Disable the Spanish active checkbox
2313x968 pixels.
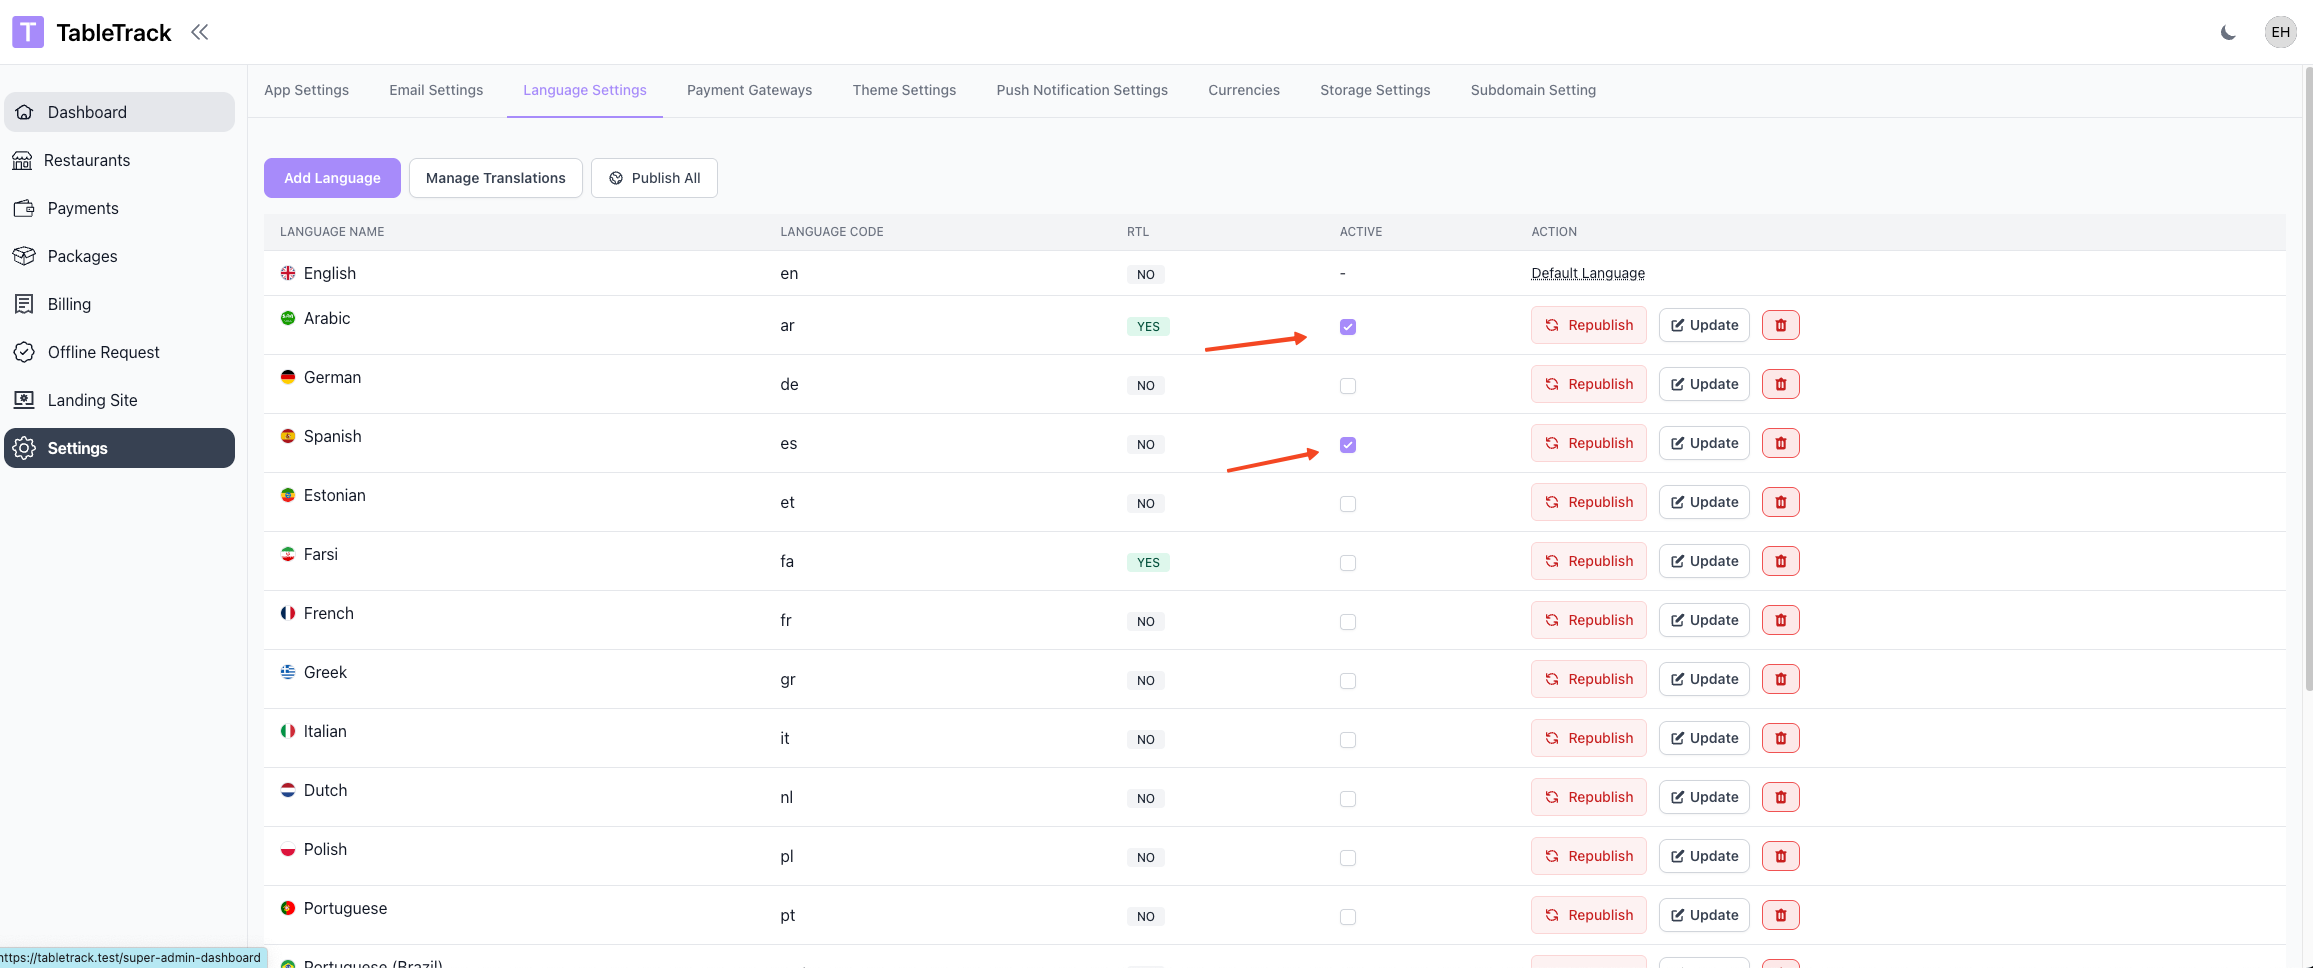click(x=1348, y=445)
